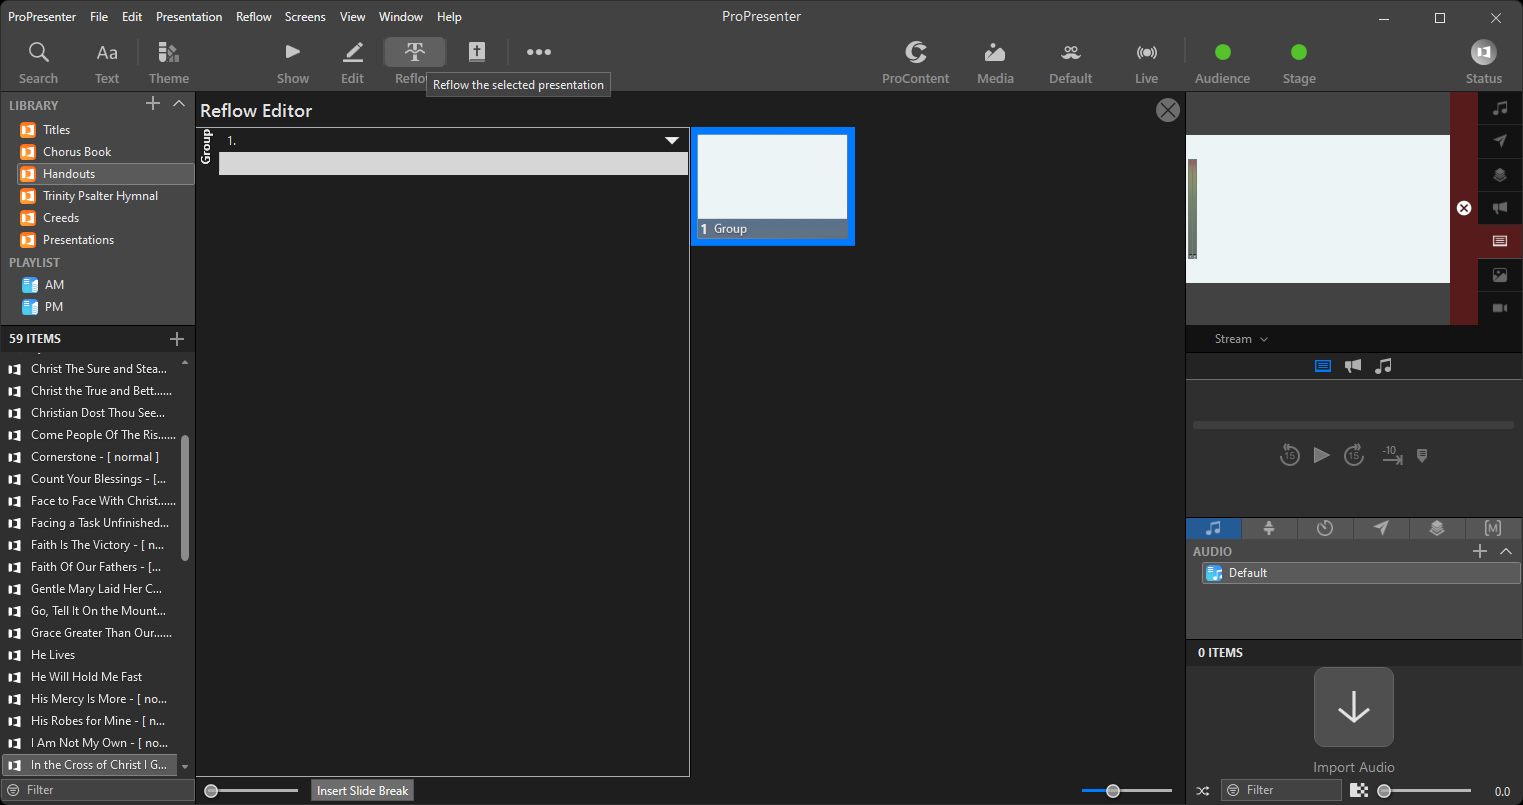The height and width of the screenshot is (805, 1523).
Task: Open the Live capture icon
Action: (x=1147, y=63)
